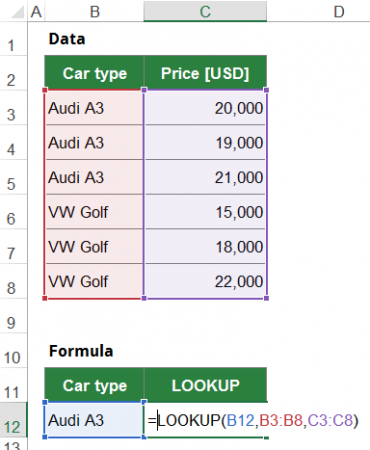Click first Audi A3 cell in row 3
The width and height of the screenshot is (370, 450).
[94, 108]
